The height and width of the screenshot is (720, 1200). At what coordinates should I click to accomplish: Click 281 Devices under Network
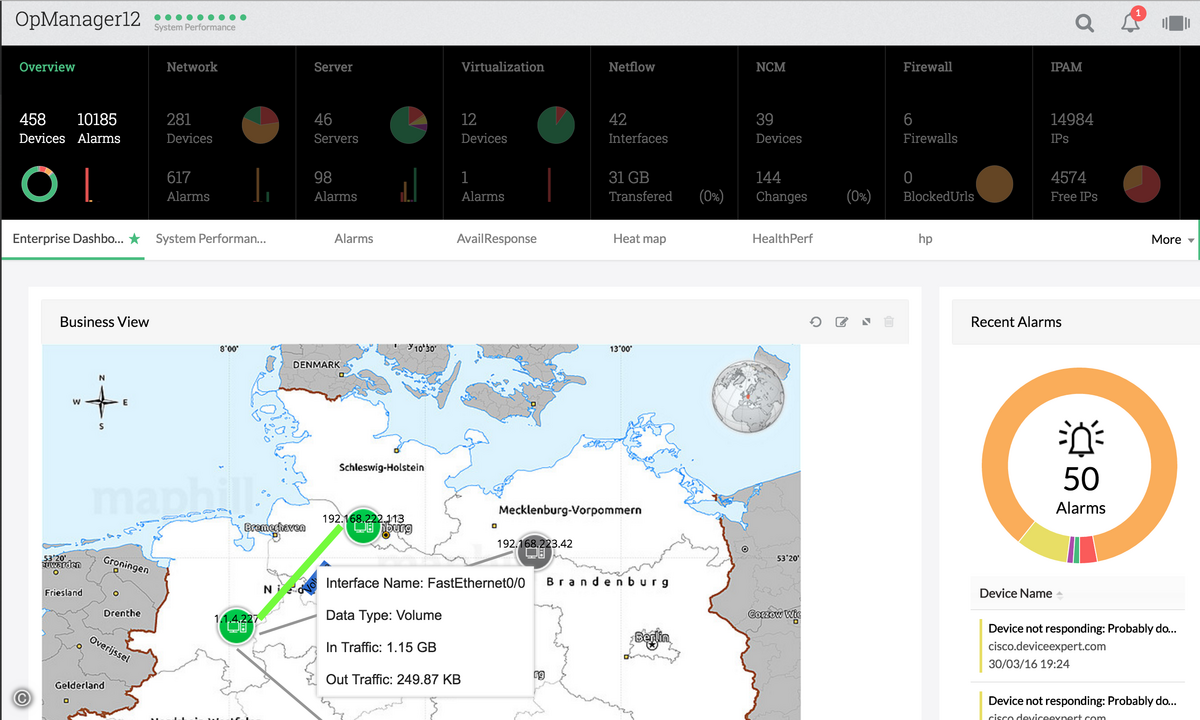pos(189,128)
